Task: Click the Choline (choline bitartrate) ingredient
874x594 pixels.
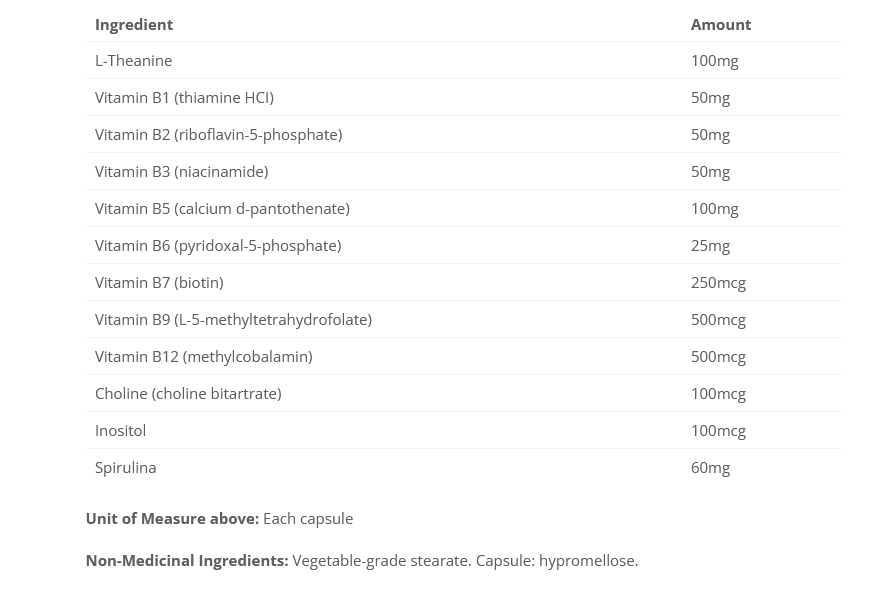Action: click(188, 393)
